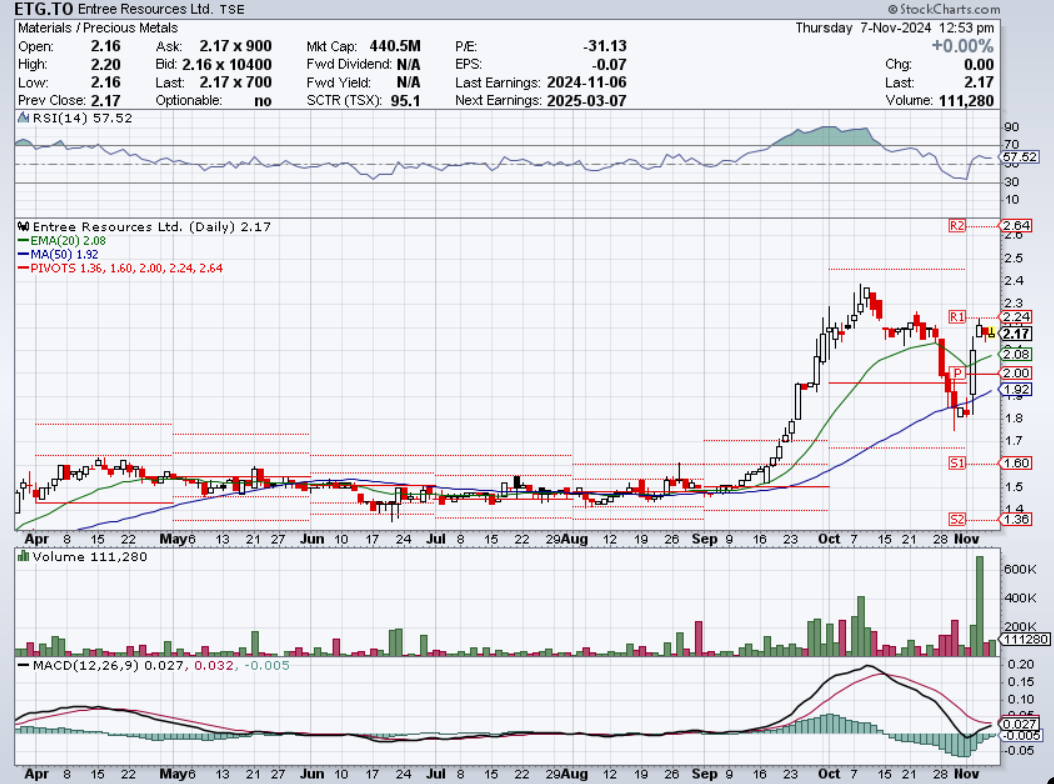Click the 2.24 pivot price tag
The width and height of the screenshot is (1054, 784).
[1016, 317]
